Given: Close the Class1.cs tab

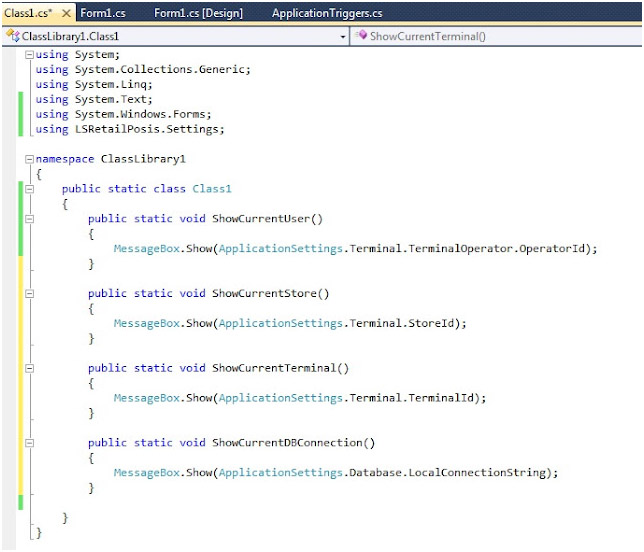Looking at the screenshot, I should (66, 13).
